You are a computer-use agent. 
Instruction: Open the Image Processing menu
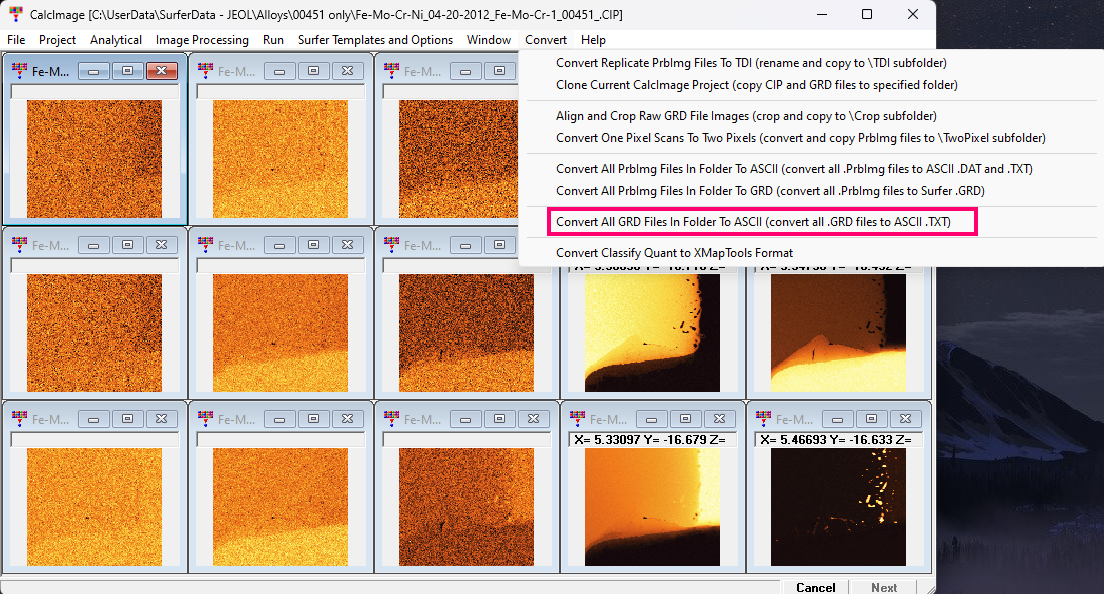tap(202, 40)
